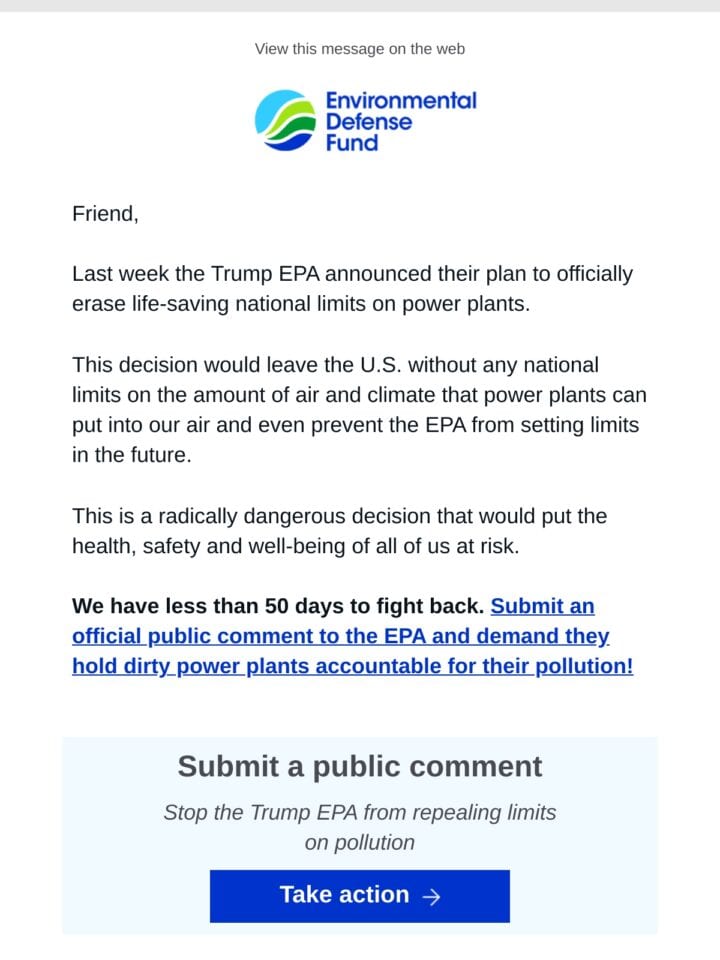The height and width of the screenshot is (960, 720).
Task: Click the arrow icon in Take action button
Action: click(x=432, y=896)
